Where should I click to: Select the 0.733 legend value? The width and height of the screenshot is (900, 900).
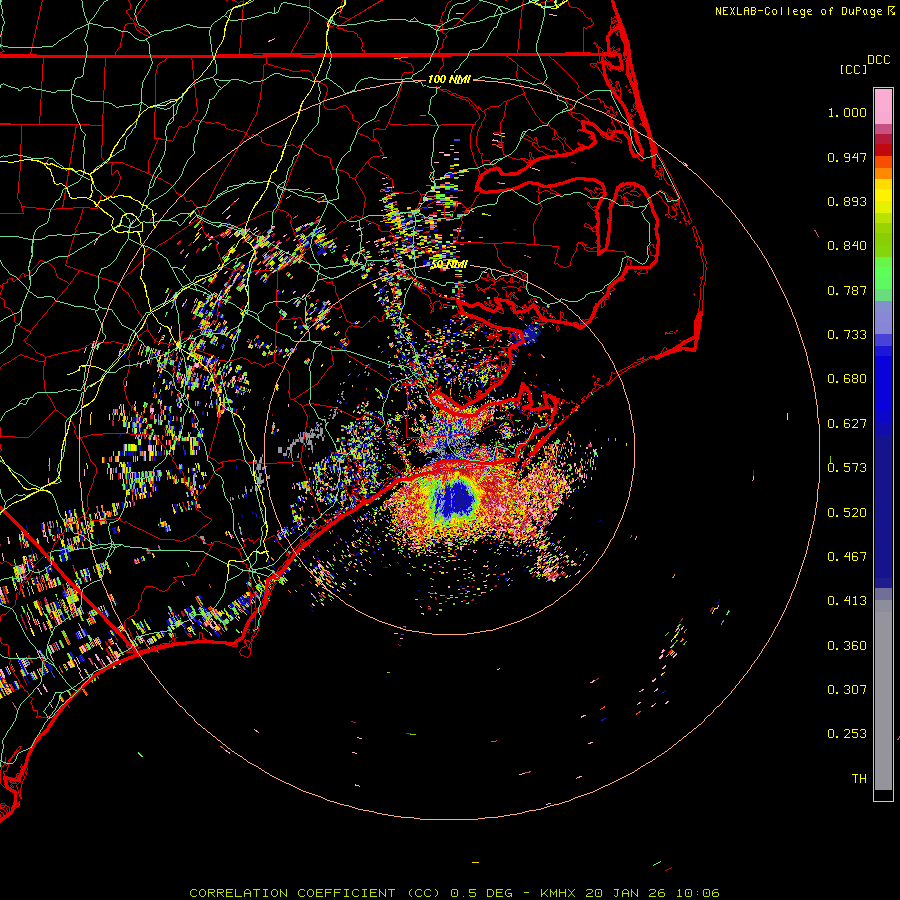pos(847,335)
